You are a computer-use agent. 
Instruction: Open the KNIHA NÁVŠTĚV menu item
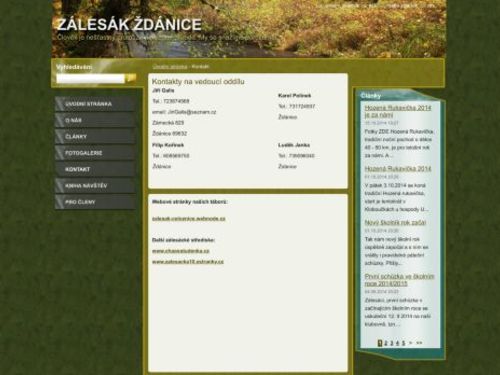tap(95, 185)
